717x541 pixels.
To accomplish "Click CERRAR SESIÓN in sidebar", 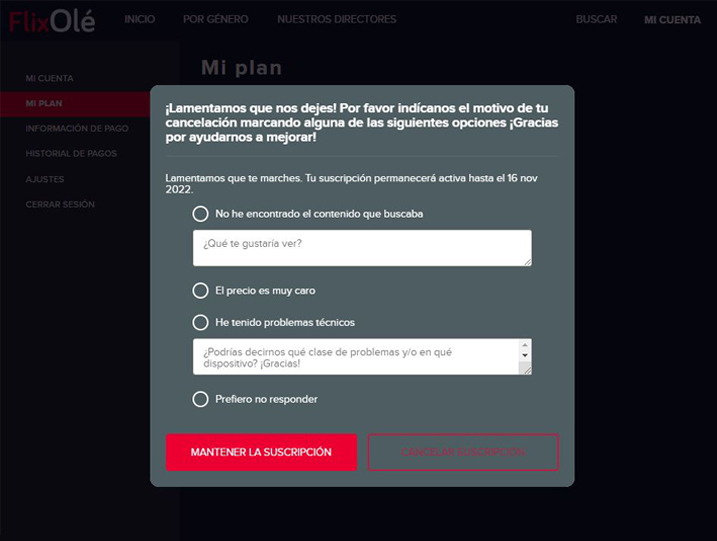I will click(60, 204).
